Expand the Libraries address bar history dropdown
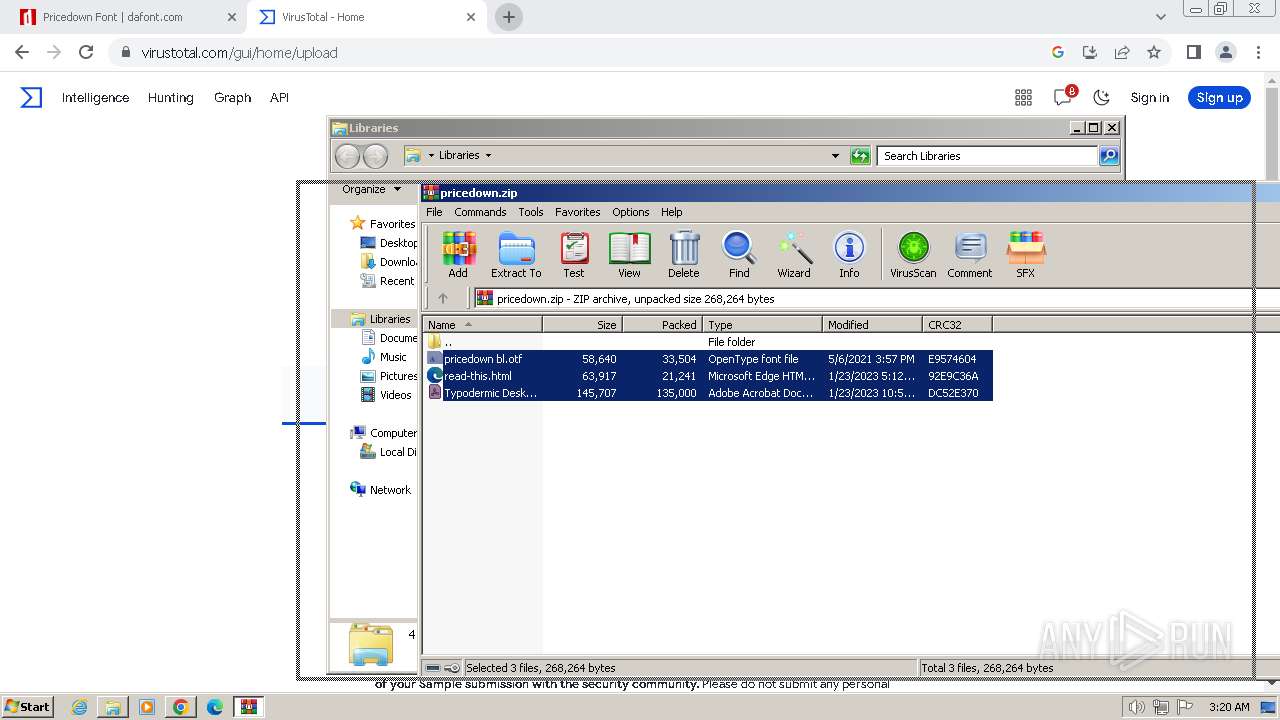Viewport: 1280px width, 720px height. coord(835,156)
